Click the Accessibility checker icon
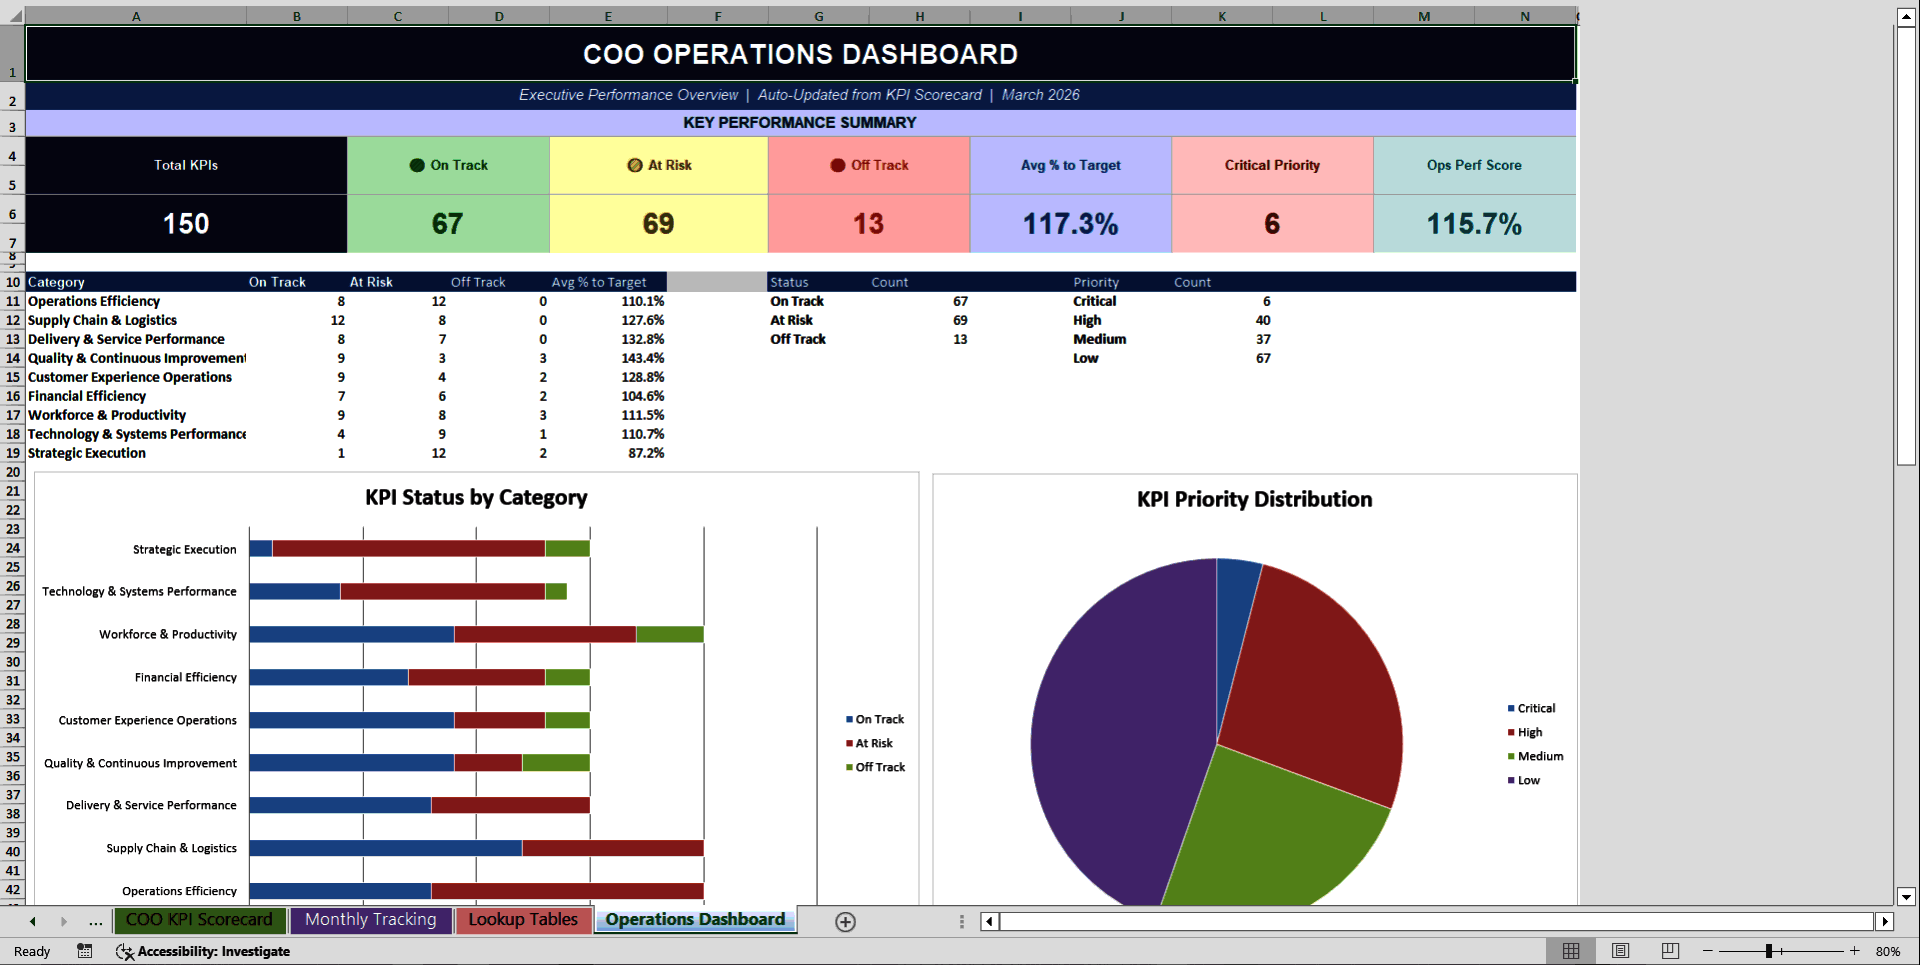Image resolution: width=1920 pixels, height=965 pixels. (x=125, y=952)
